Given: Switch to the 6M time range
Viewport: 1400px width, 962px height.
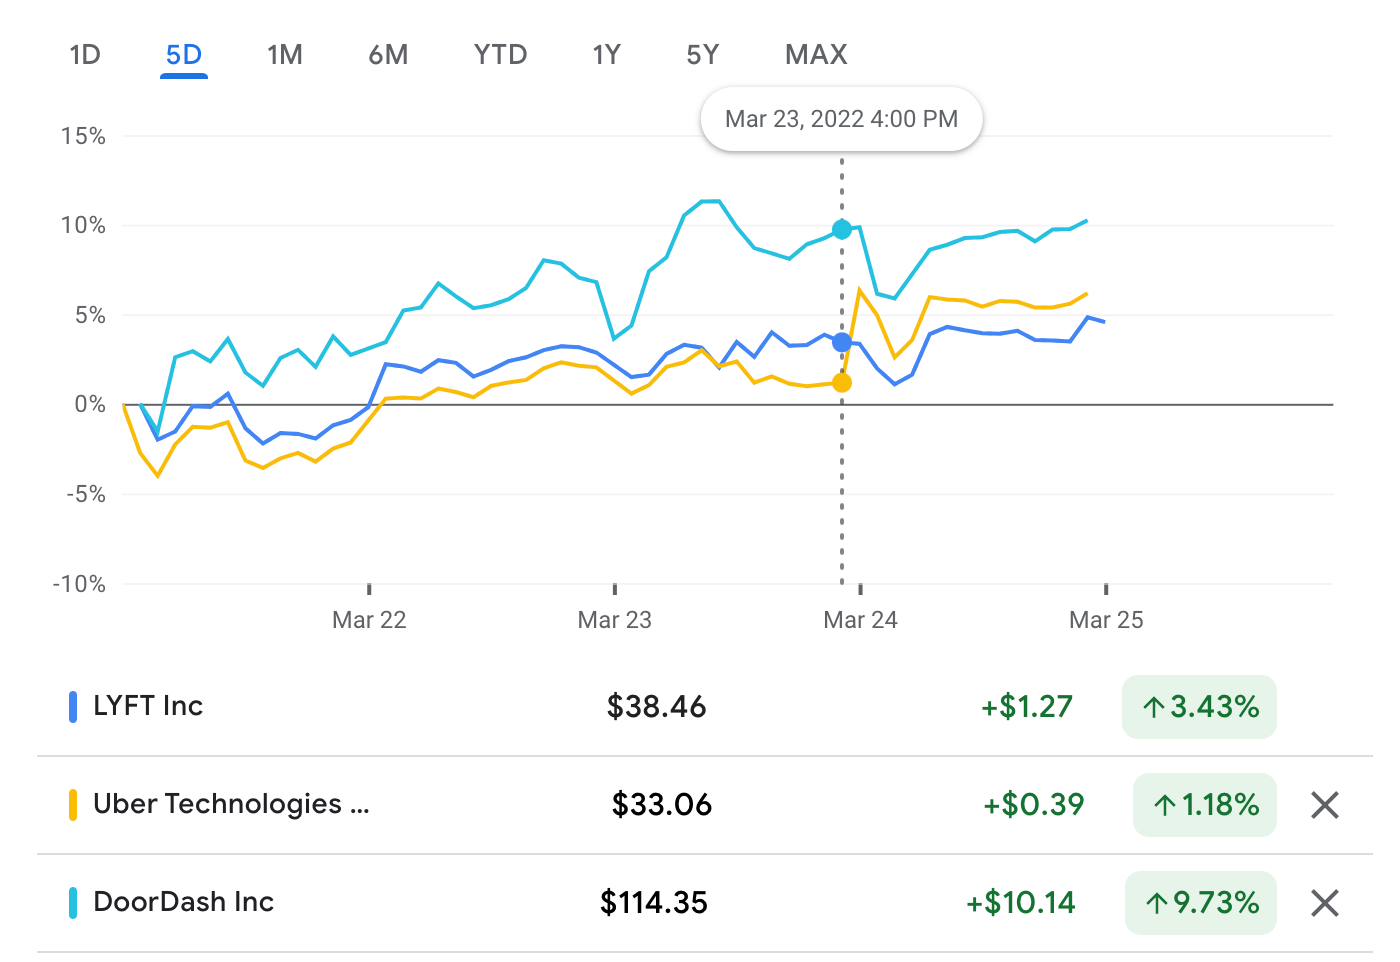Looking at the screenshot, I should coord(388,54).
